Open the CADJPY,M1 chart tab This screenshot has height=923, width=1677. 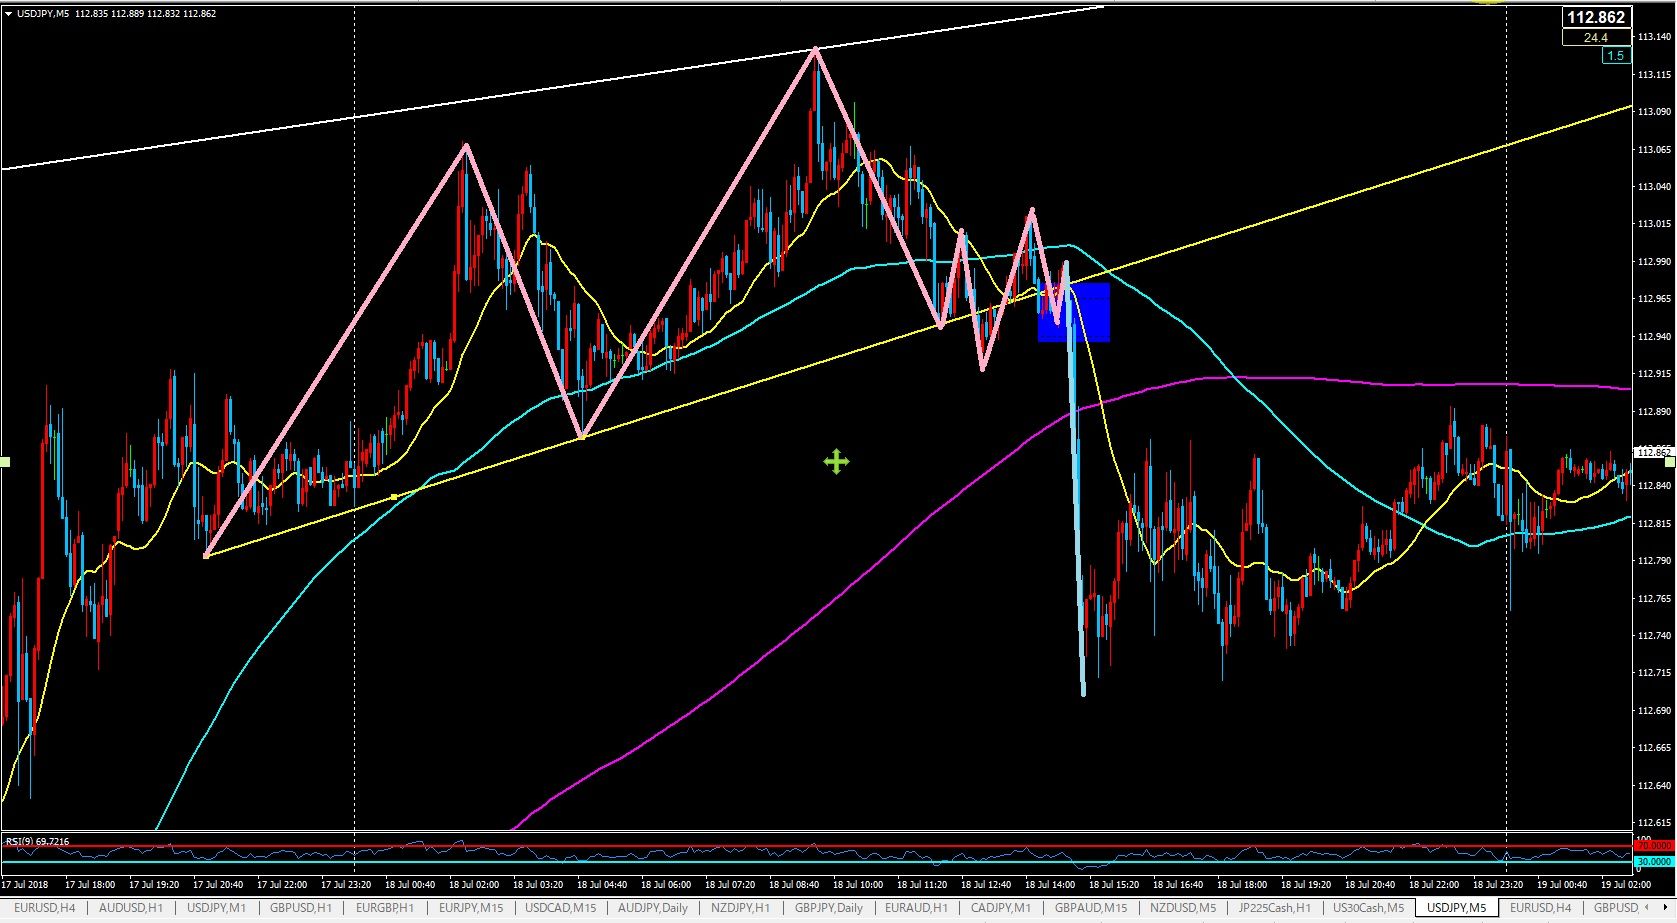(x=1001, y=908)
